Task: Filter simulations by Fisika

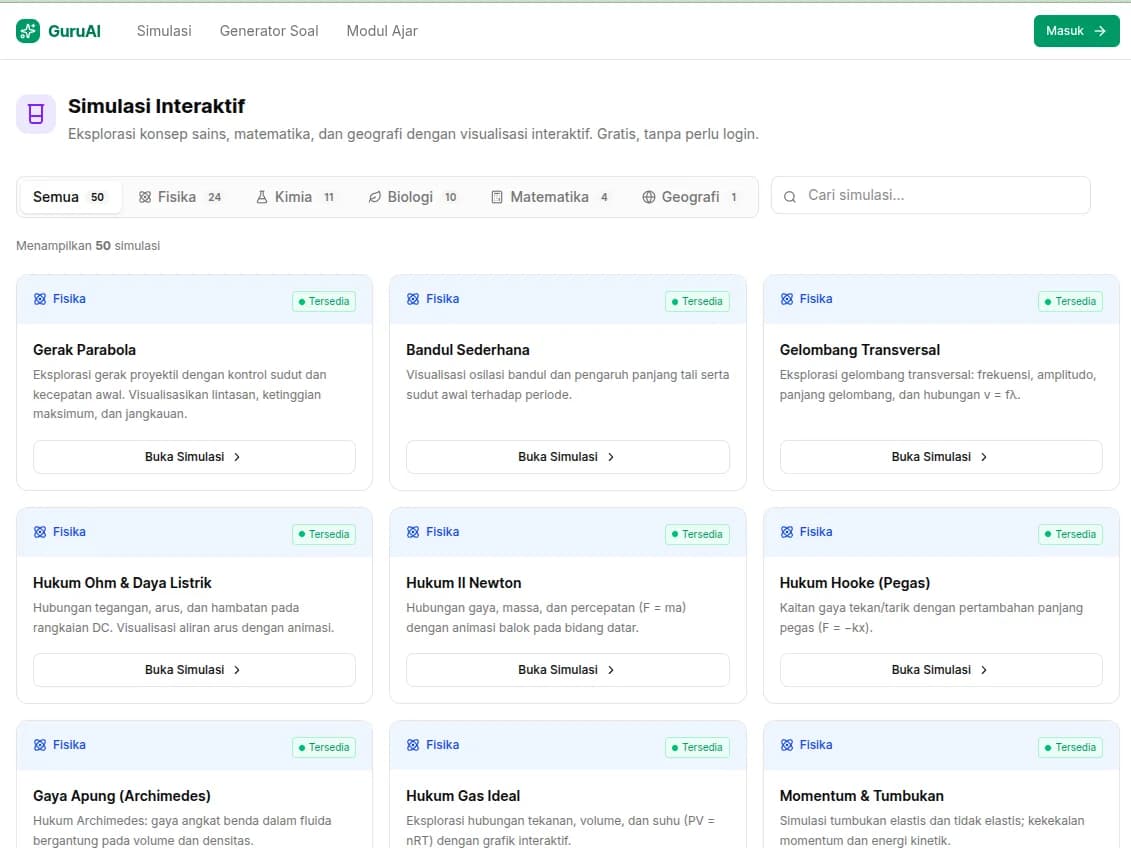Action: (x=180, y=197)
